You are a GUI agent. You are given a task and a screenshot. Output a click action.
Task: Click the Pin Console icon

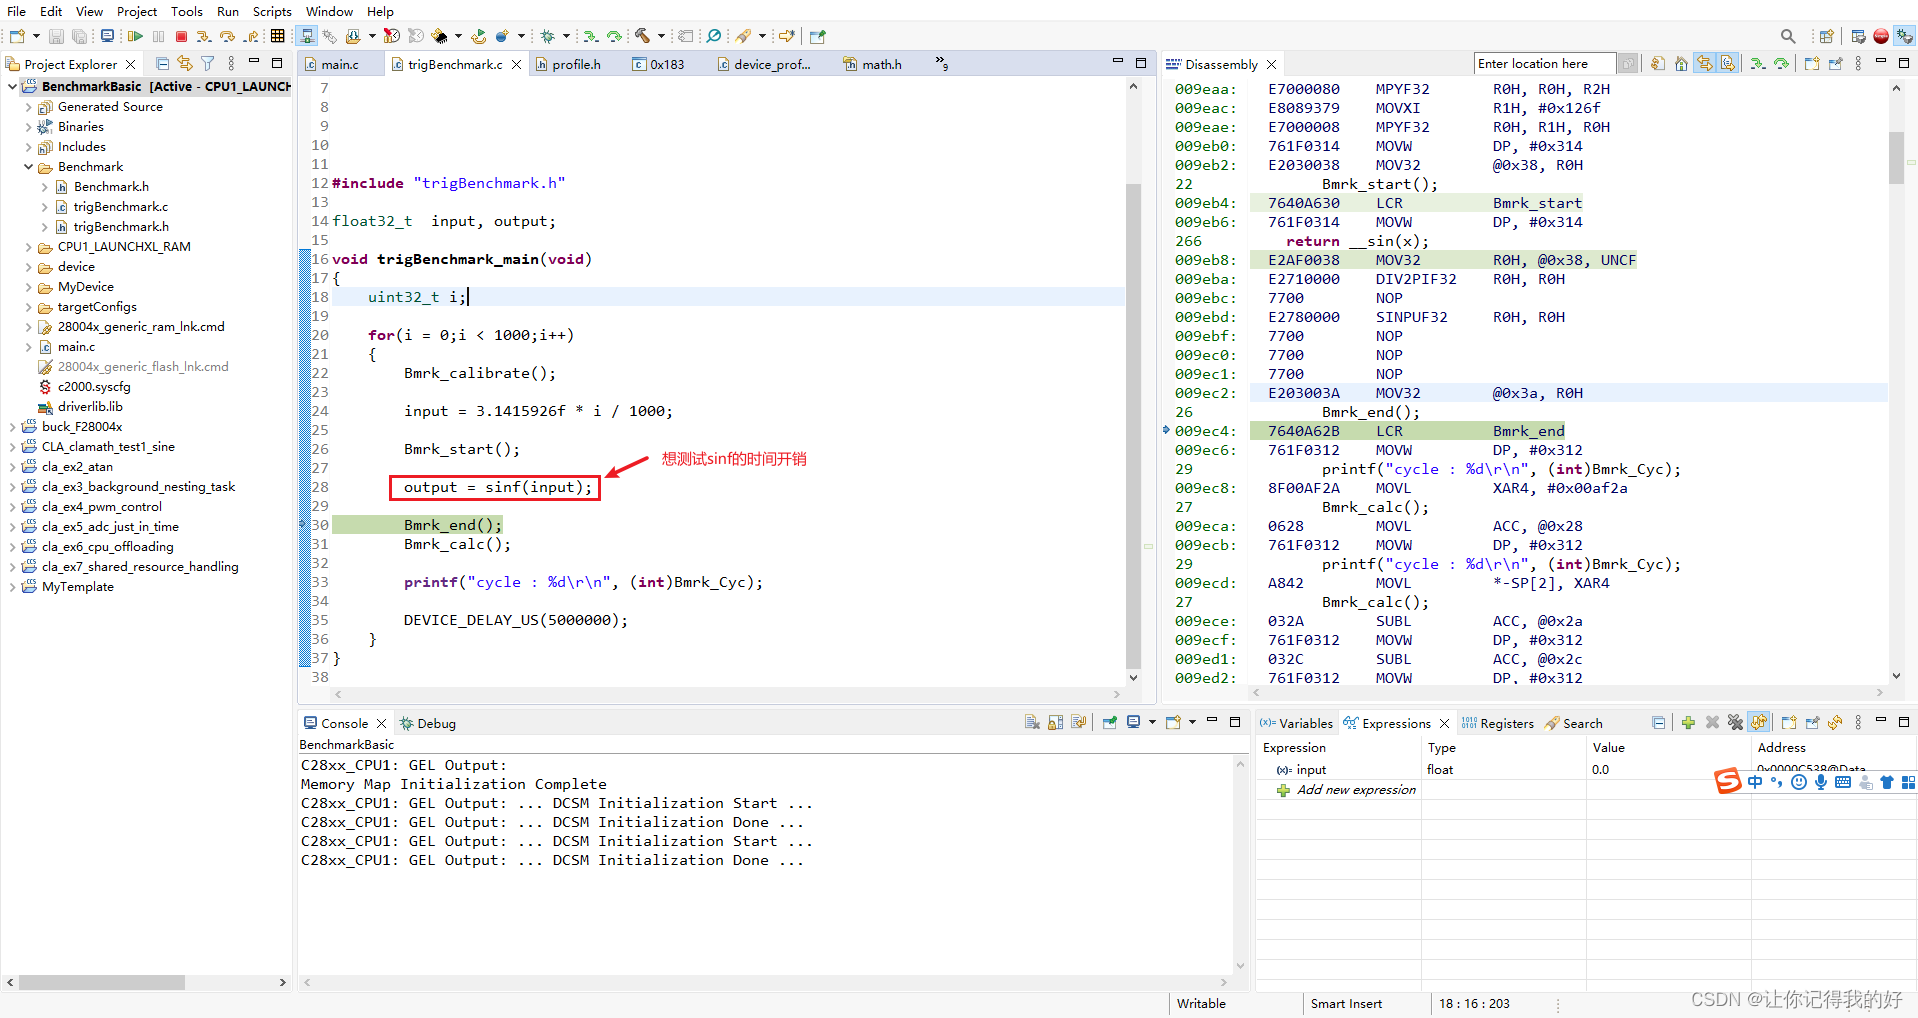pyautogui.click(x=1109, y=723)
